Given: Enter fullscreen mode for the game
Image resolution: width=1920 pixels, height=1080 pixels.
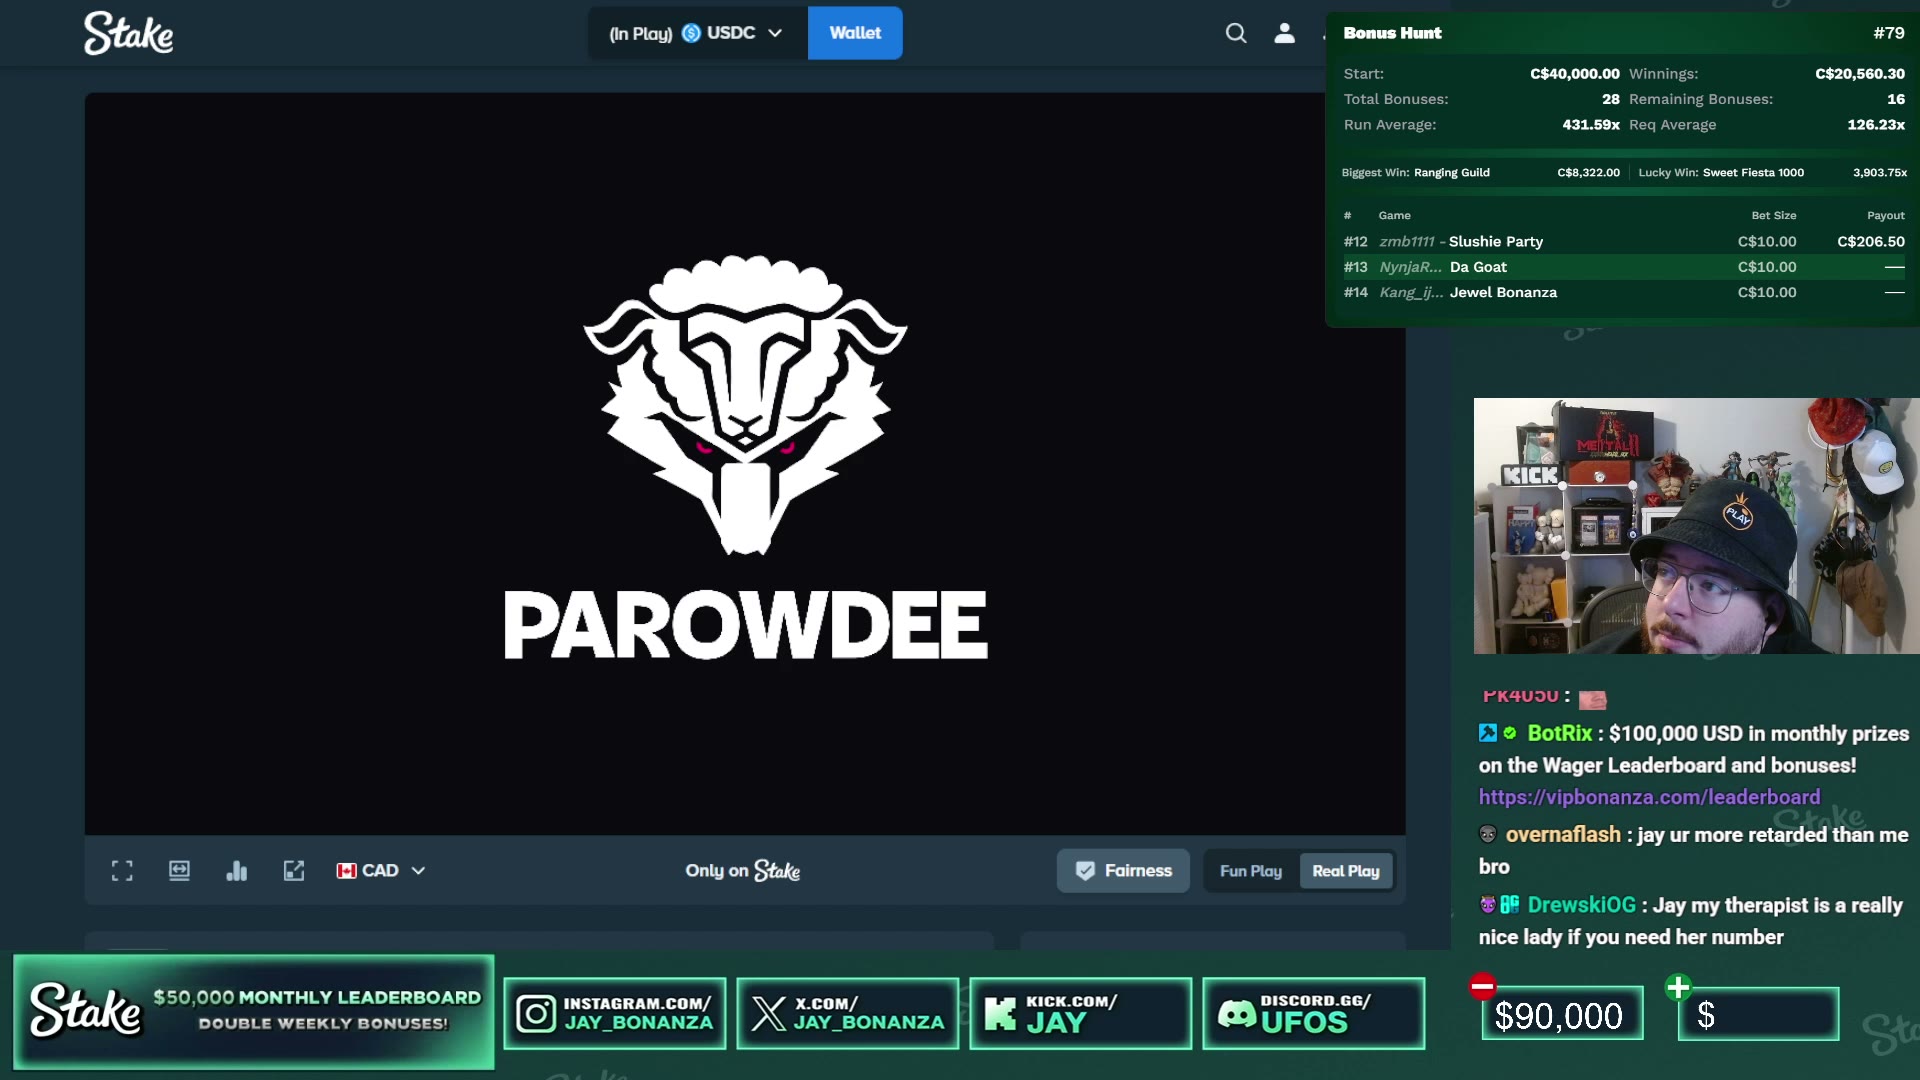Looking at the screenshot, I should point(122,871).
